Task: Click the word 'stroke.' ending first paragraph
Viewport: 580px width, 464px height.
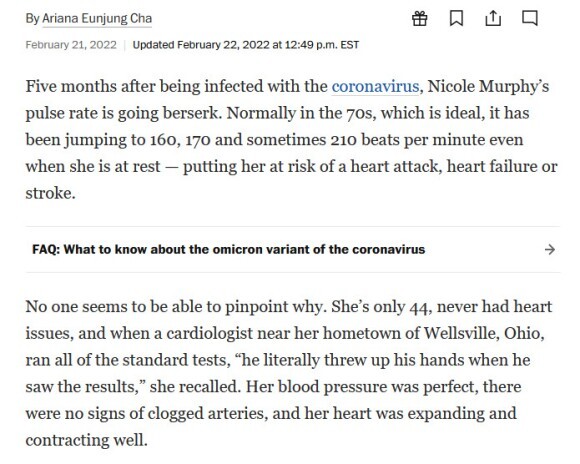Action: [x=50, y=193]
